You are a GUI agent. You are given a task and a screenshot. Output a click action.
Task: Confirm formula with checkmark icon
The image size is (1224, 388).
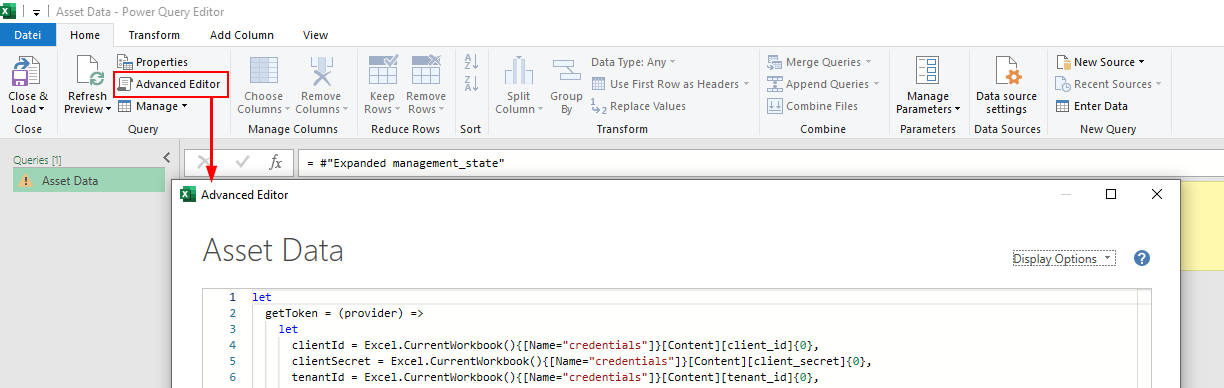tap(242, 162)
